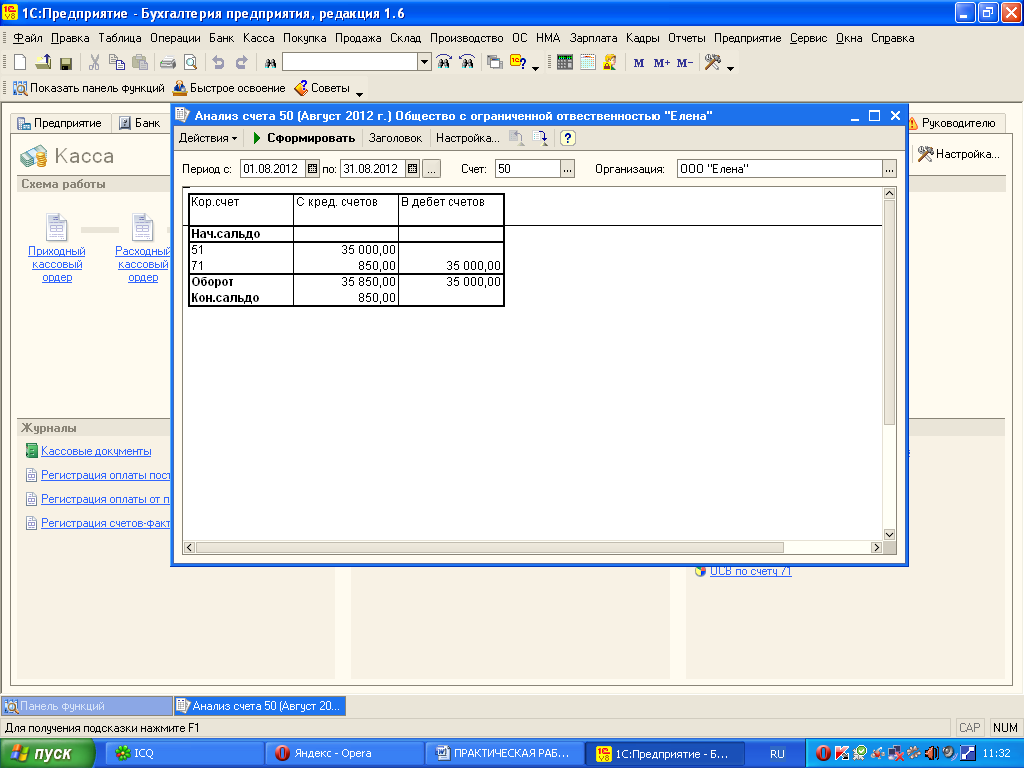Click the Undo arrow icon
1024x768 pixels.
219,63
